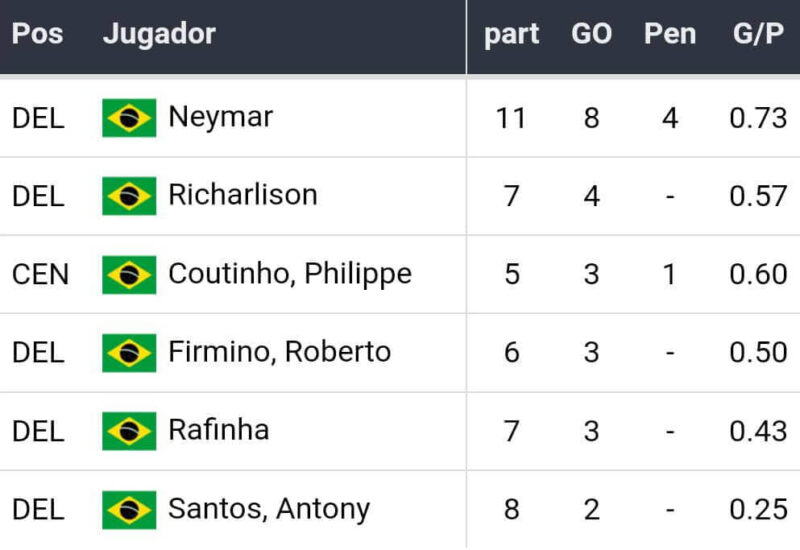Open Richarlison's player name link
Viewport: 800px width, 550px height.
(x=243, y=195)
